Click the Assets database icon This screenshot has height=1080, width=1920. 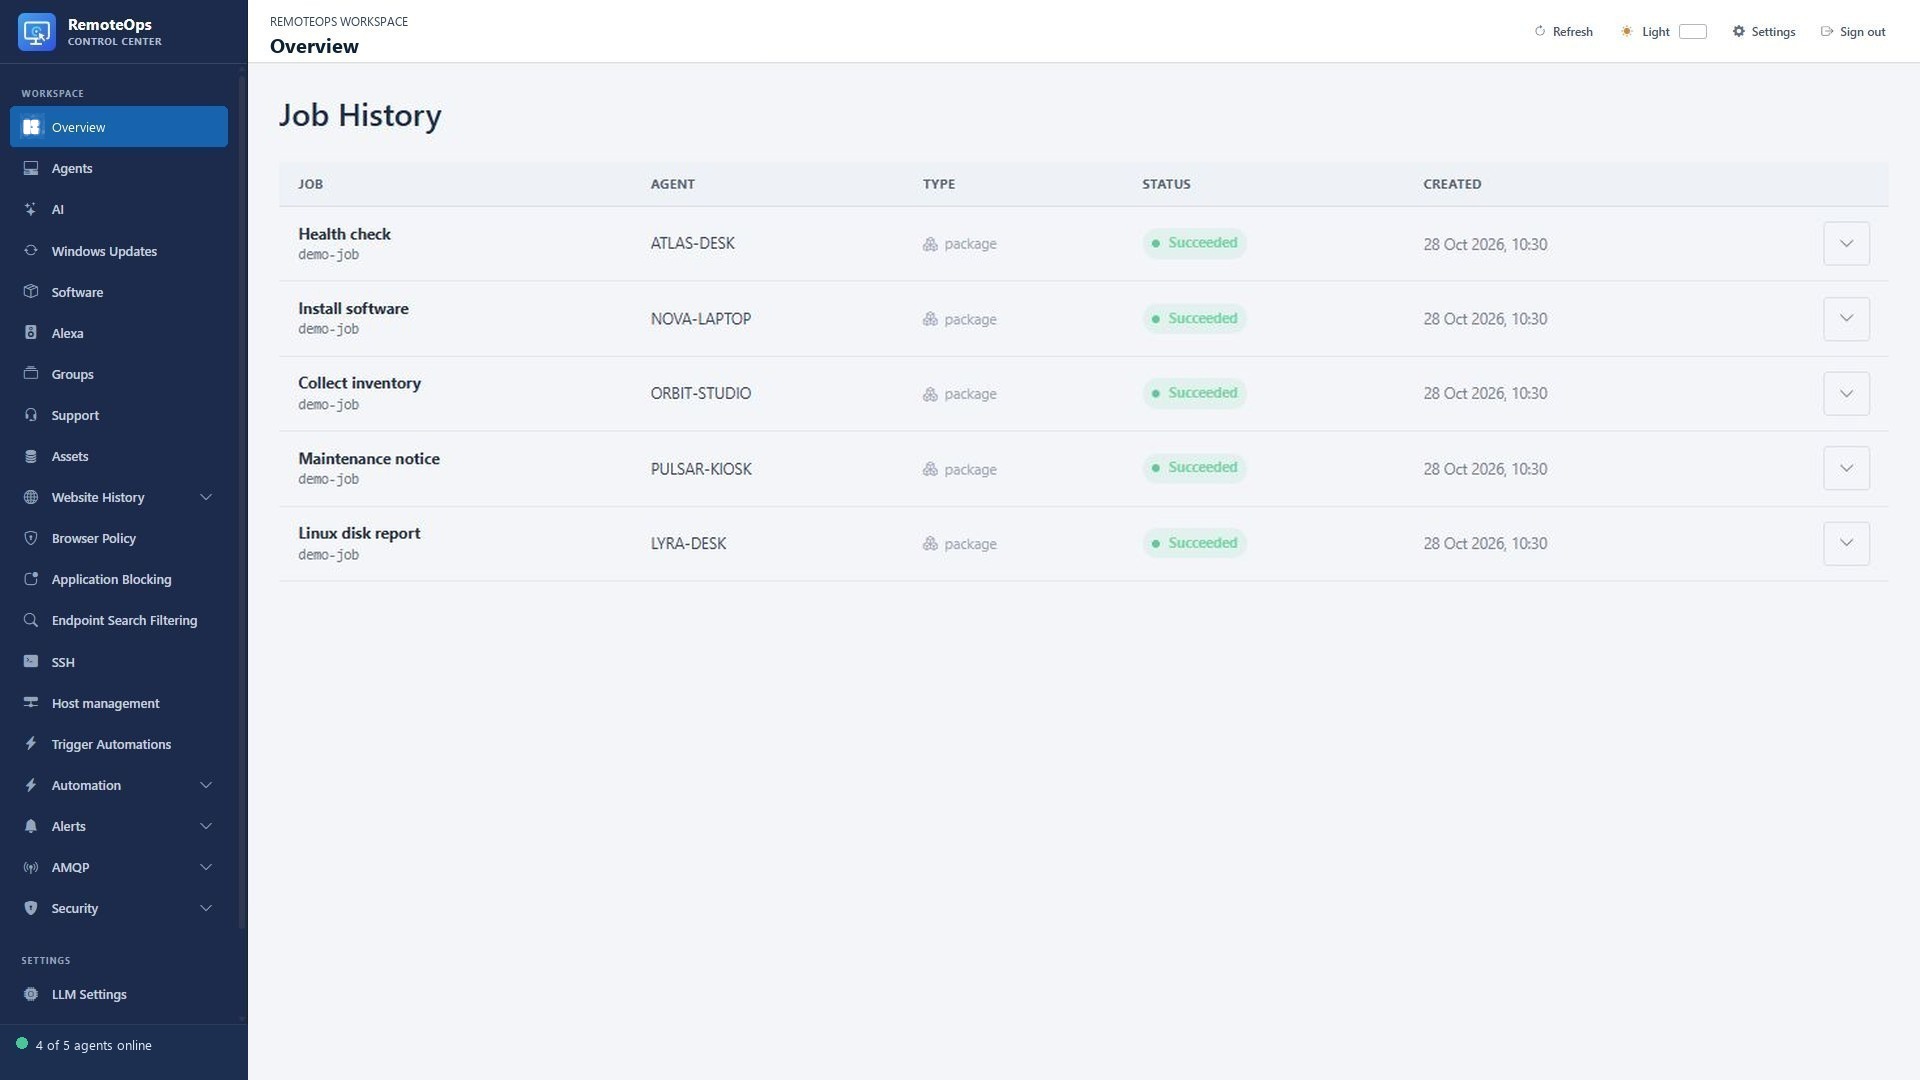(x=31, y=456)
